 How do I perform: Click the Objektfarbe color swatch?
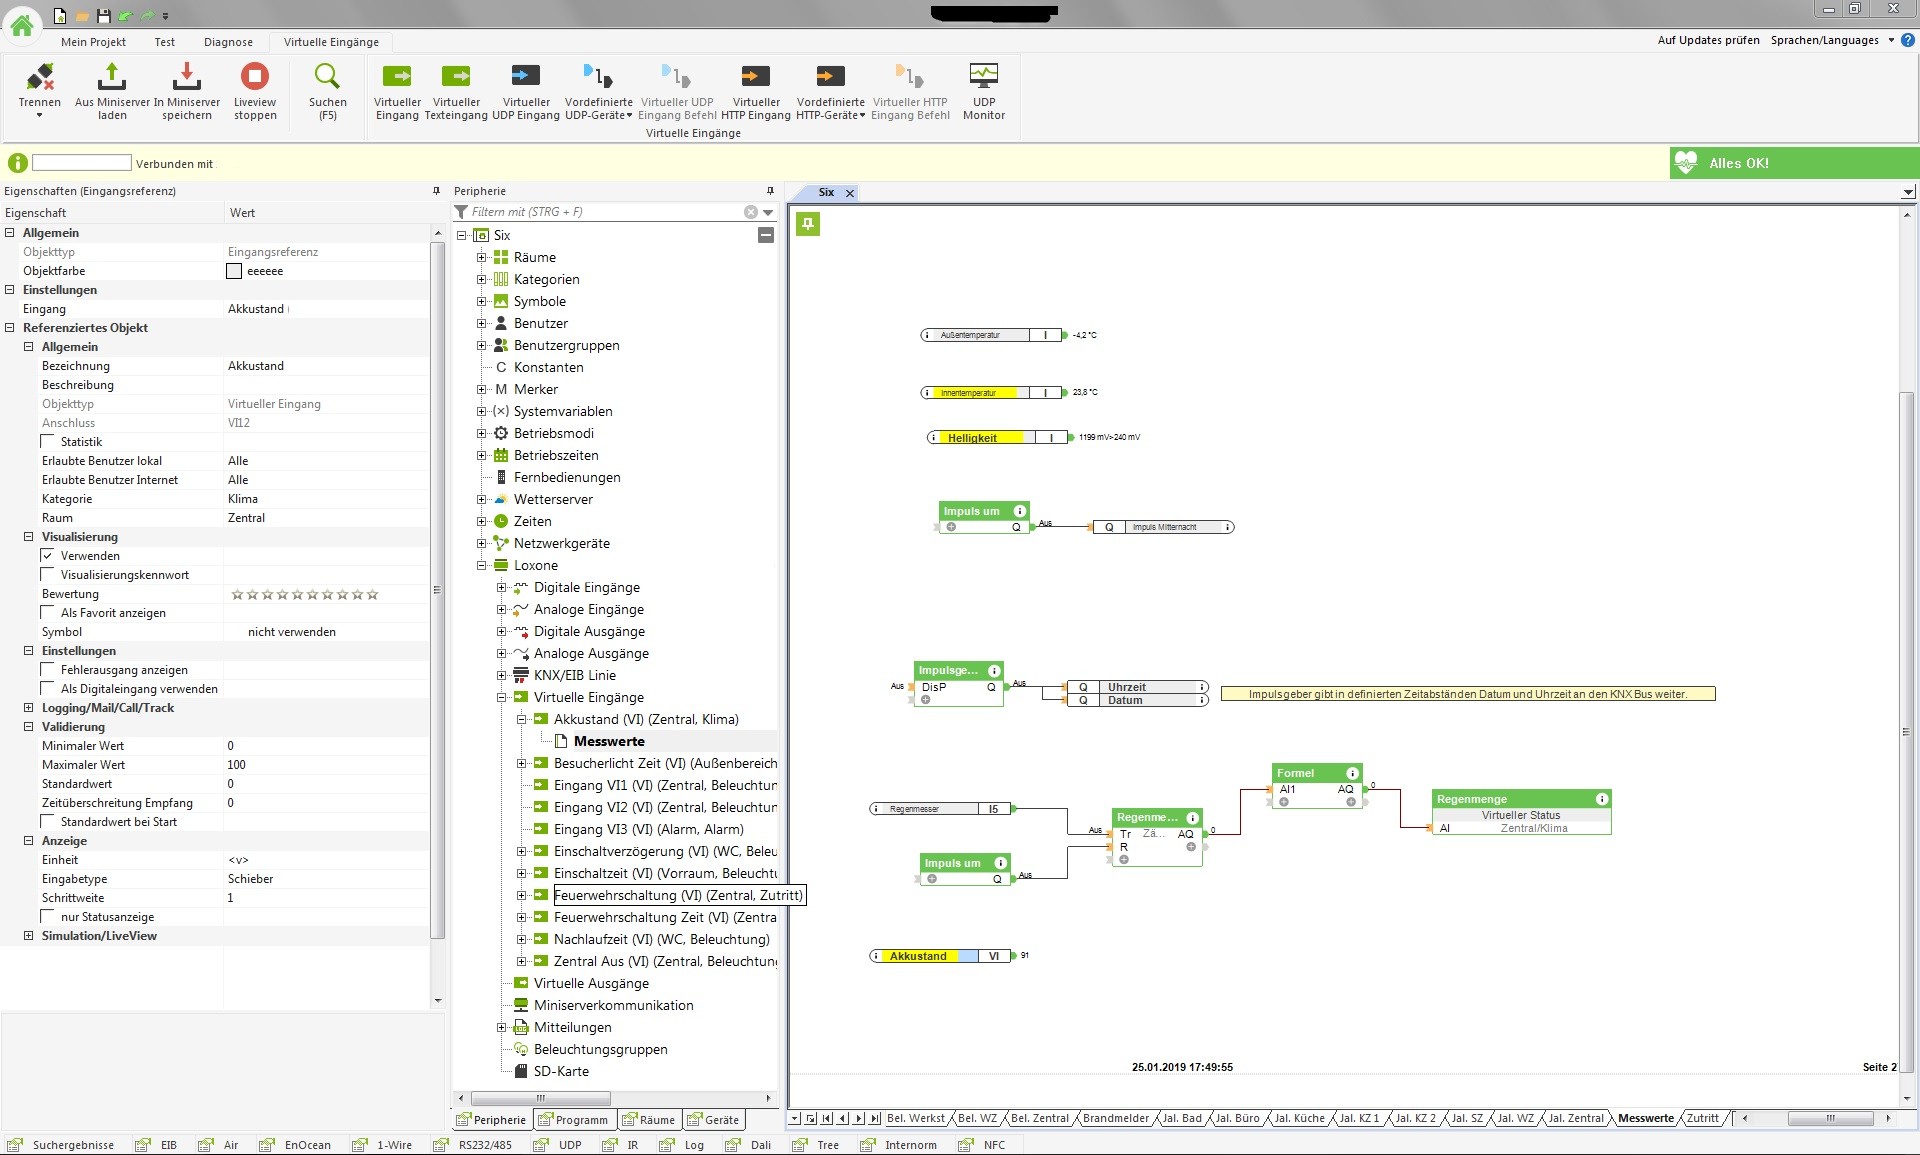coord(235,271)
